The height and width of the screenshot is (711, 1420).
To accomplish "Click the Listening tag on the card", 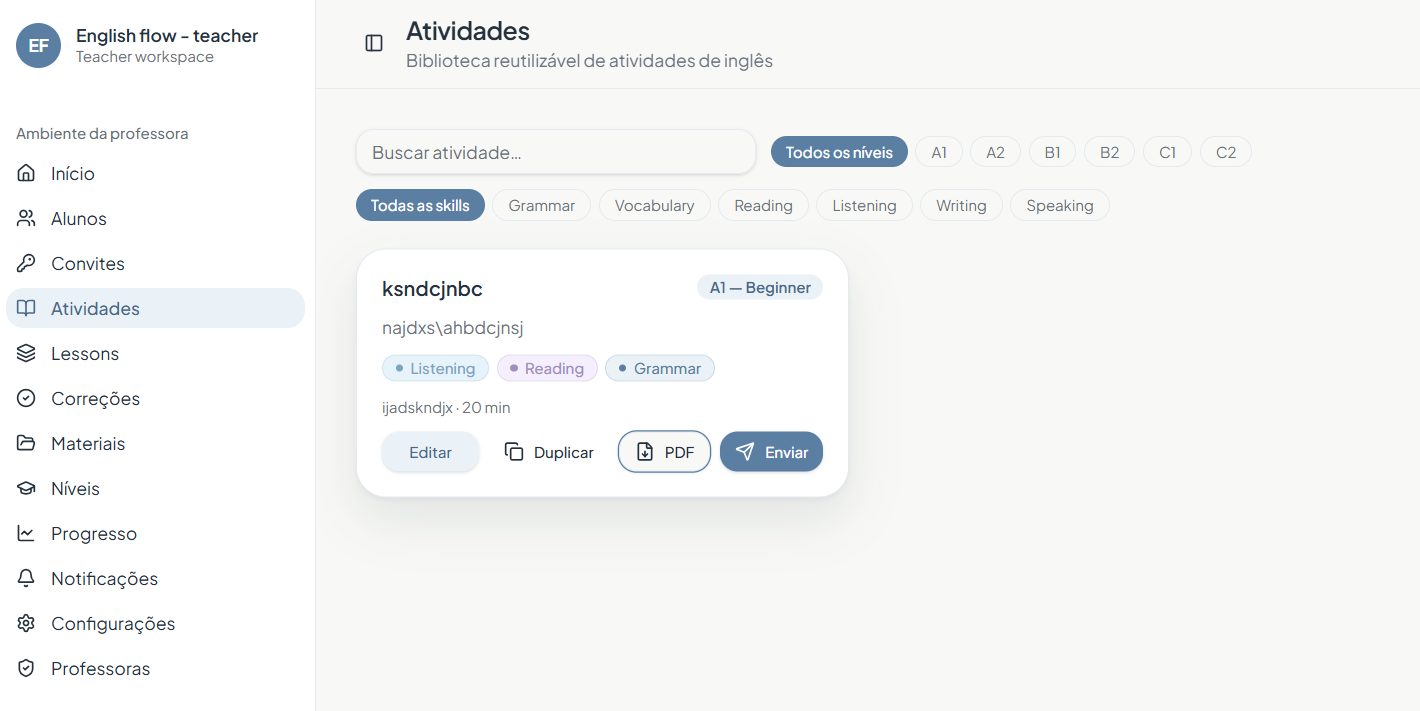I will click(x=435, y=368).
